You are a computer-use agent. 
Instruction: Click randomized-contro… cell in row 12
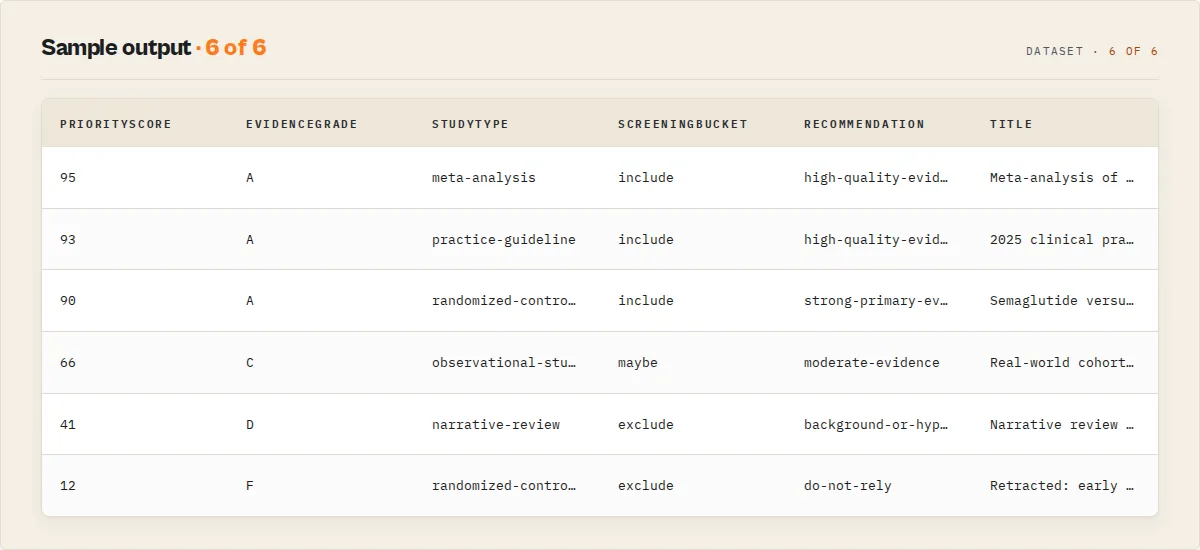(504, 486)
